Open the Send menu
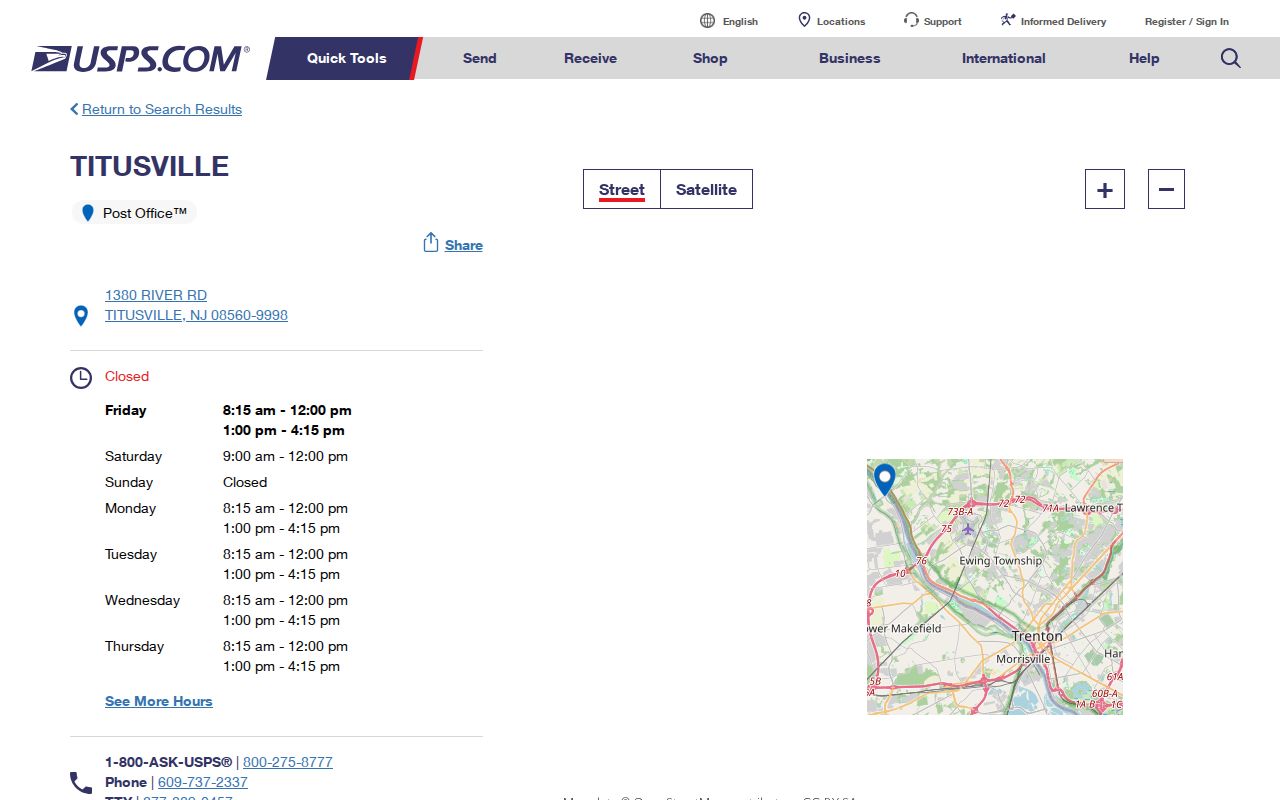The height and width of the screenshot is (800, 1280). tap(480, 58)
